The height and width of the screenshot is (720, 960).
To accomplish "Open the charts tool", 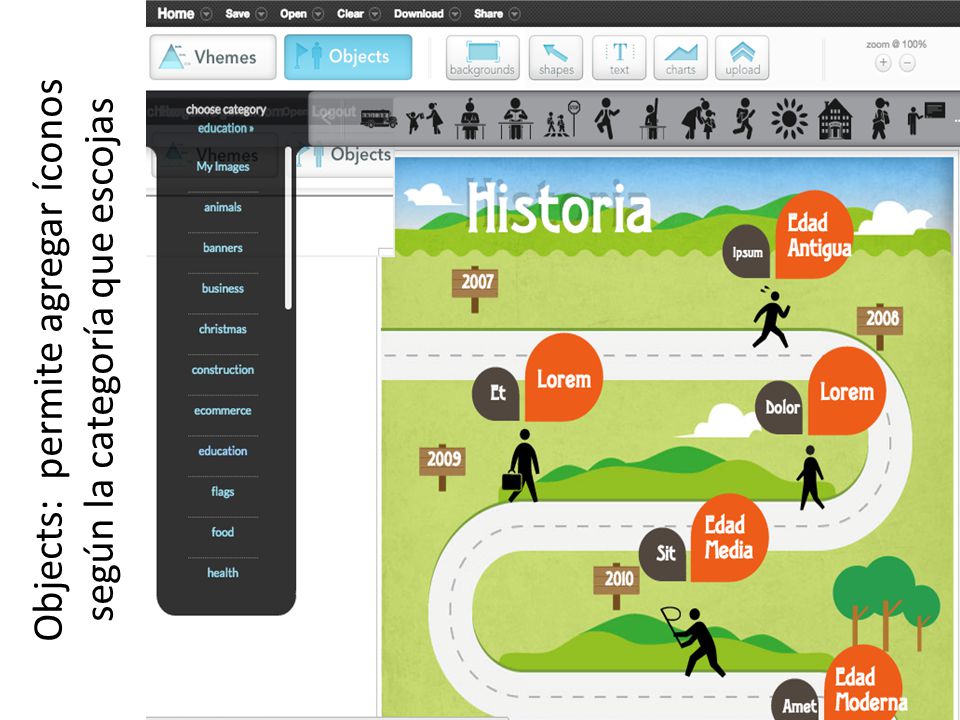I will pyautogui.click(x=680, y=58).
